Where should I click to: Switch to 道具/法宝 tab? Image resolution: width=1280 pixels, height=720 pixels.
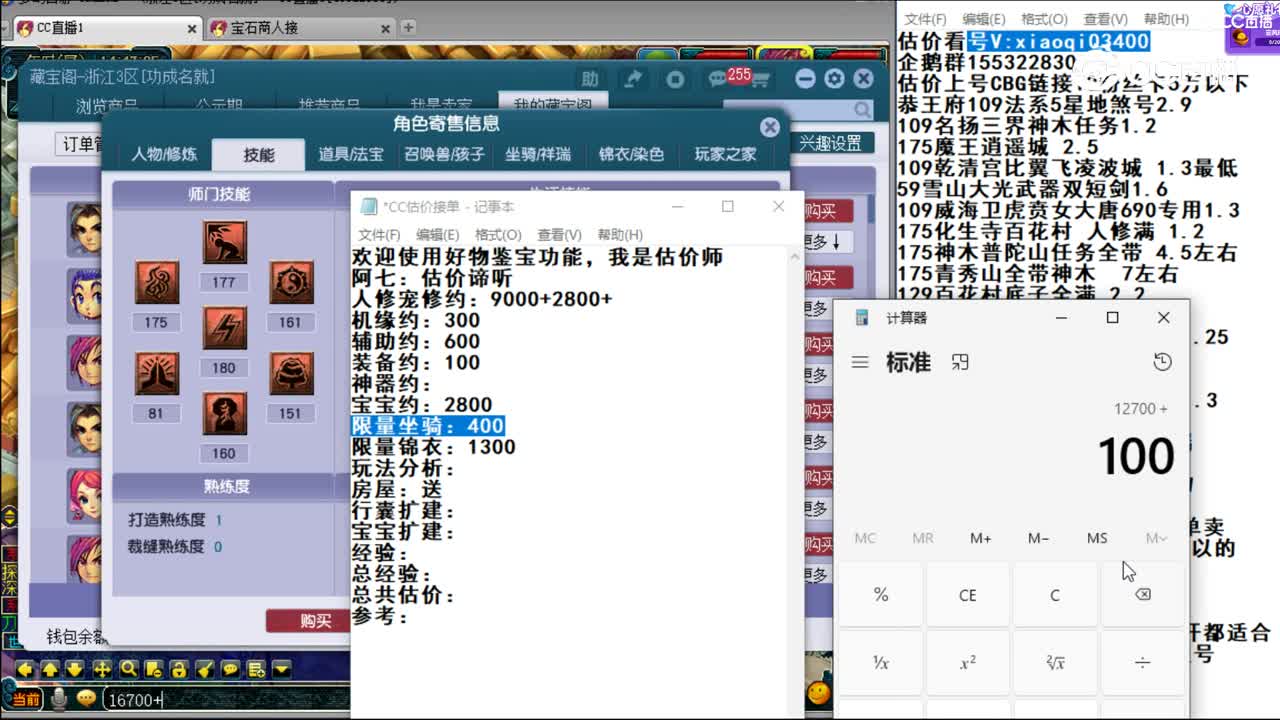351,154
